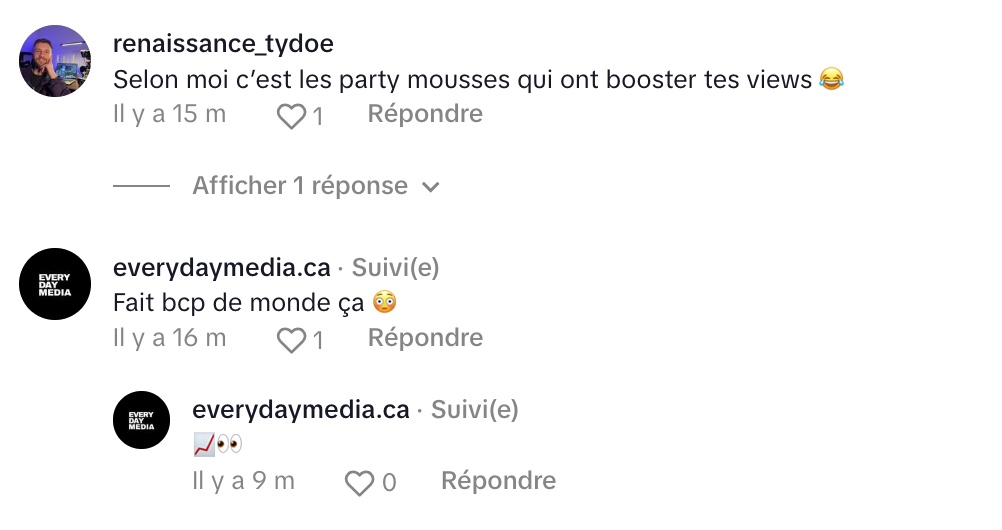This screenshot has width=1002, height=530.
Task: Like the renaissance_tydoe comment with the heart
Action: (291, 116)
